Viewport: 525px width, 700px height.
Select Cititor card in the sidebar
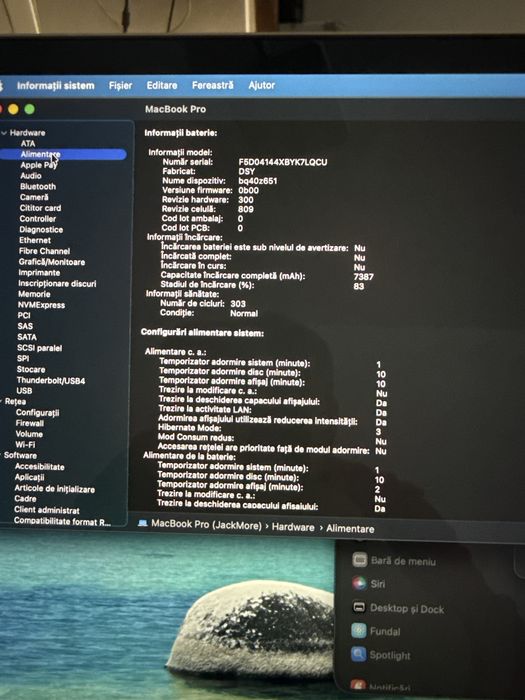pyautogui.click(x=40, y=208)
